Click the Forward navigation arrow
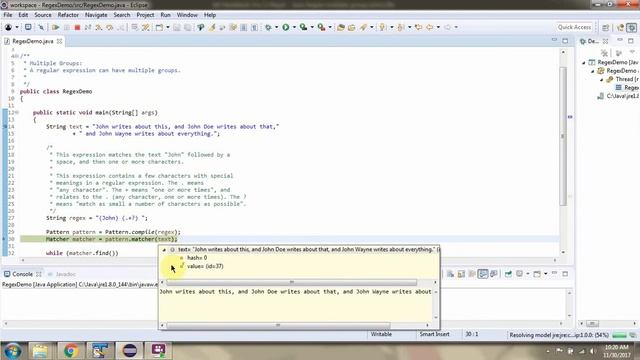This screenshot has height=360, width=640. point(448,27)
